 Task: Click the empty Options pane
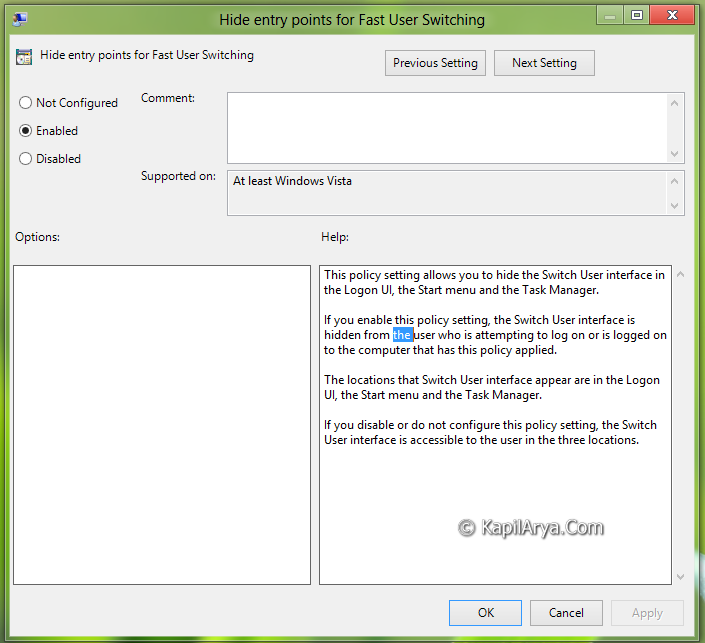pyautogui.click(x=162, y=424)
